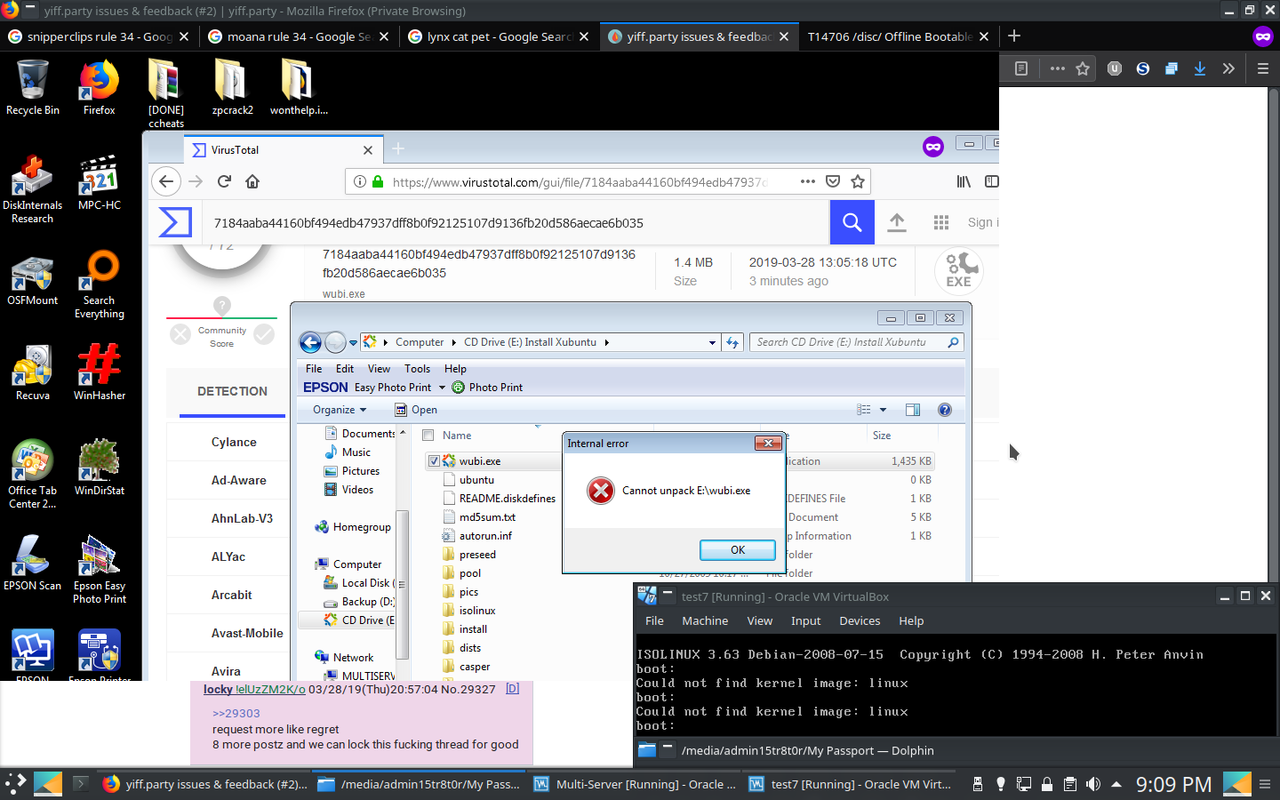
Task: Open WinDirStat desktop shortcut
Action: click(99, 468)
